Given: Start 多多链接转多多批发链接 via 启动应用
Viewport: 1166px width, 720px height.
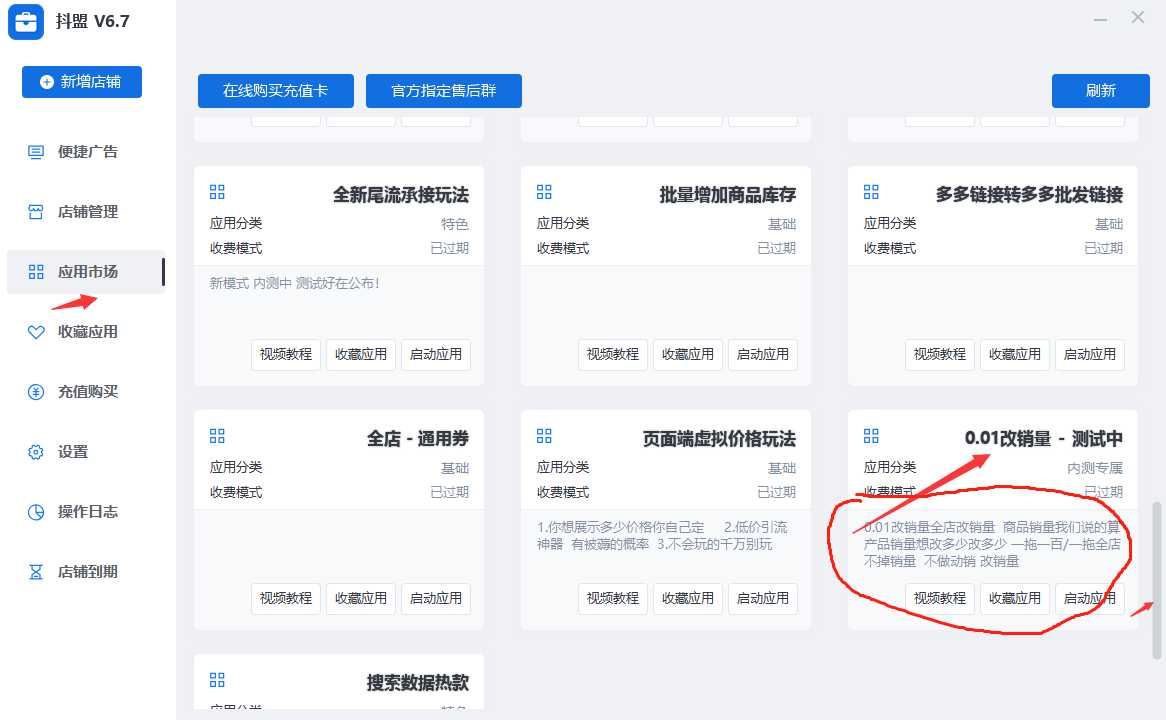Looking at the screenshot, I should point(1089,354).
